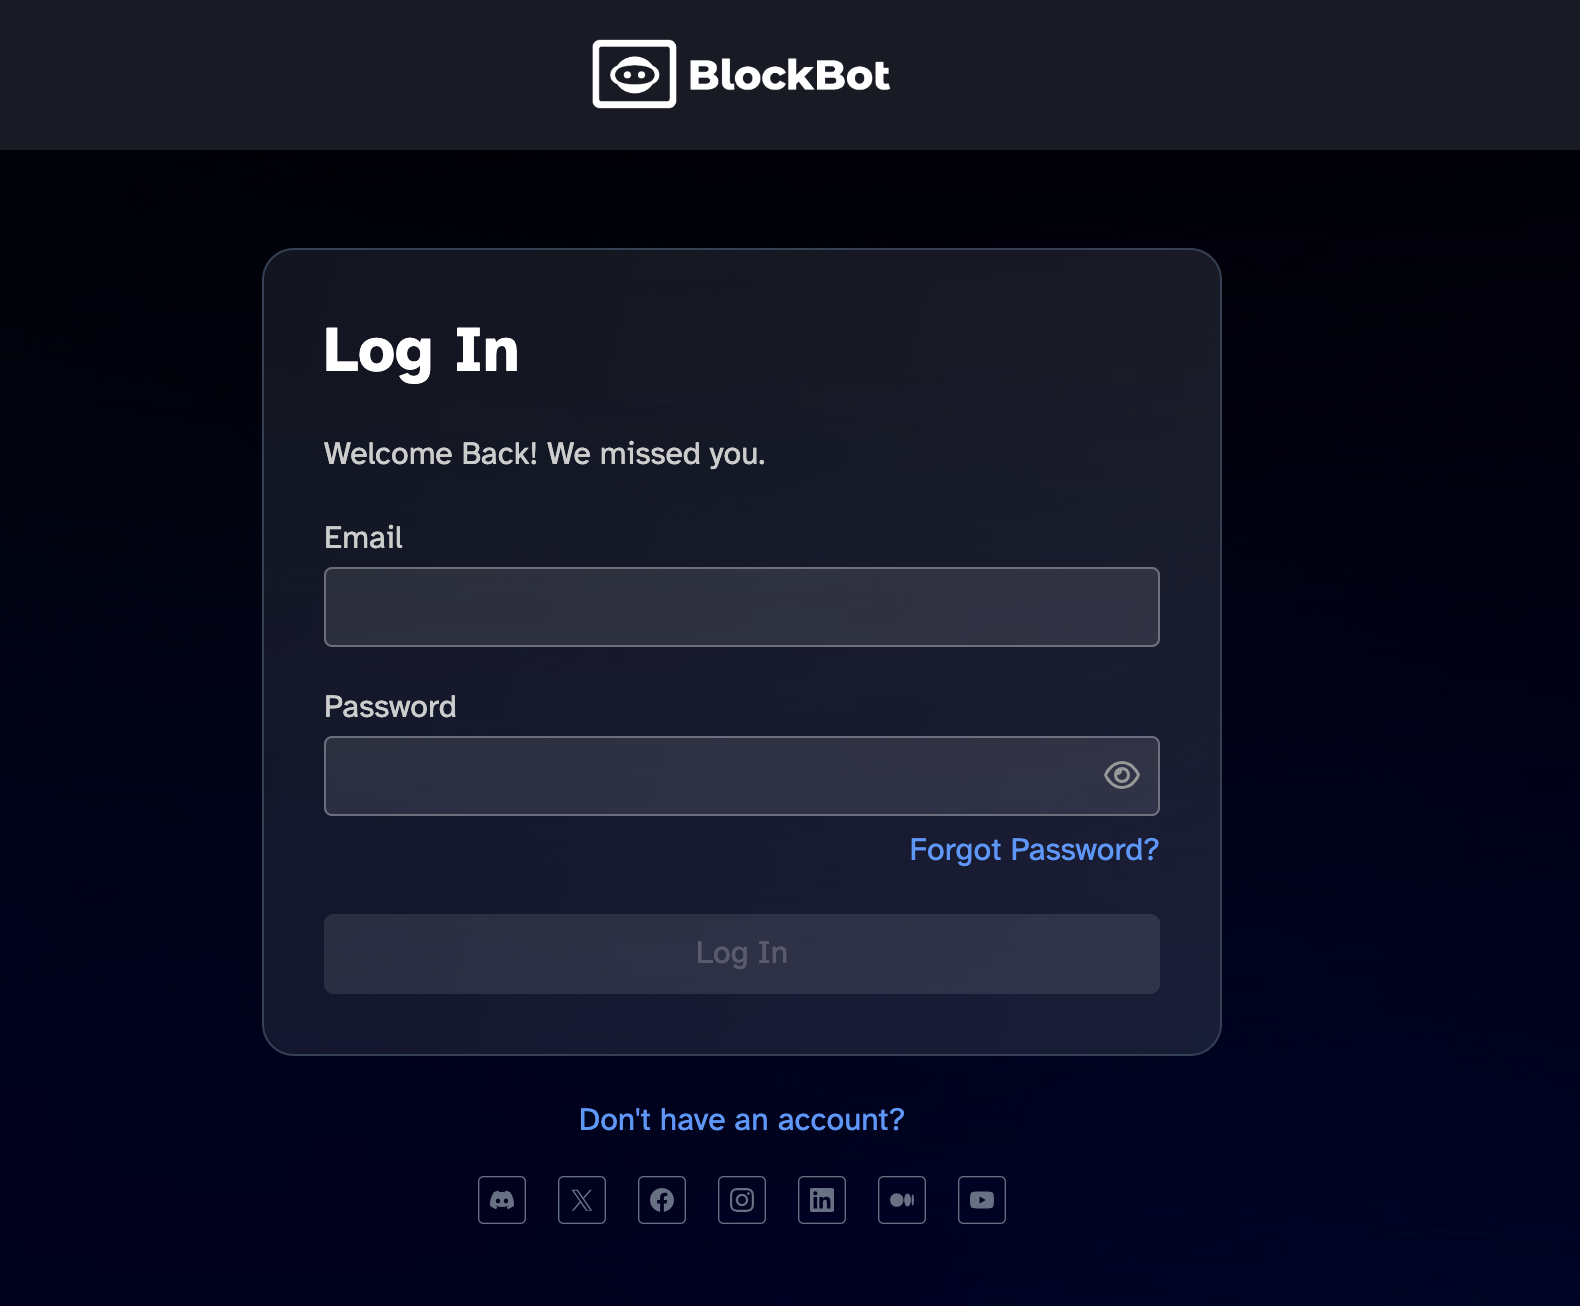The width and height of the screenshot is (1580, 1306).
Task: Click the BlockBot robot logo
Action: tap(633, 73)
